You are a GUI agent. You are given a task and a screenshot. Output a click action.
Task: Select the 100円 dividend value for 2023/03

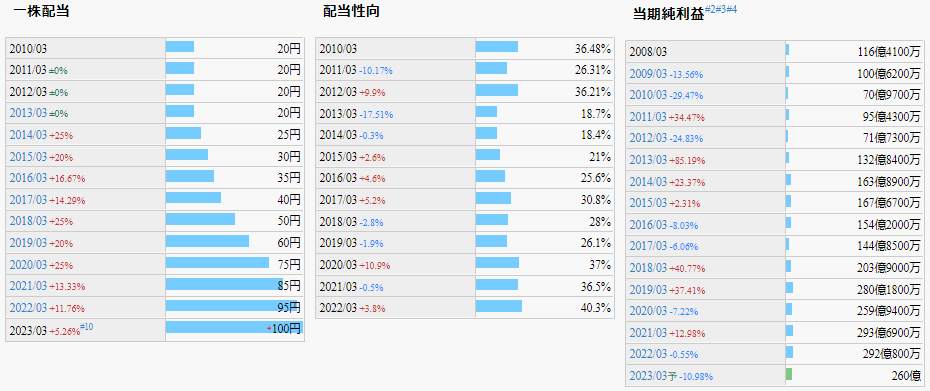pos(286,328)
